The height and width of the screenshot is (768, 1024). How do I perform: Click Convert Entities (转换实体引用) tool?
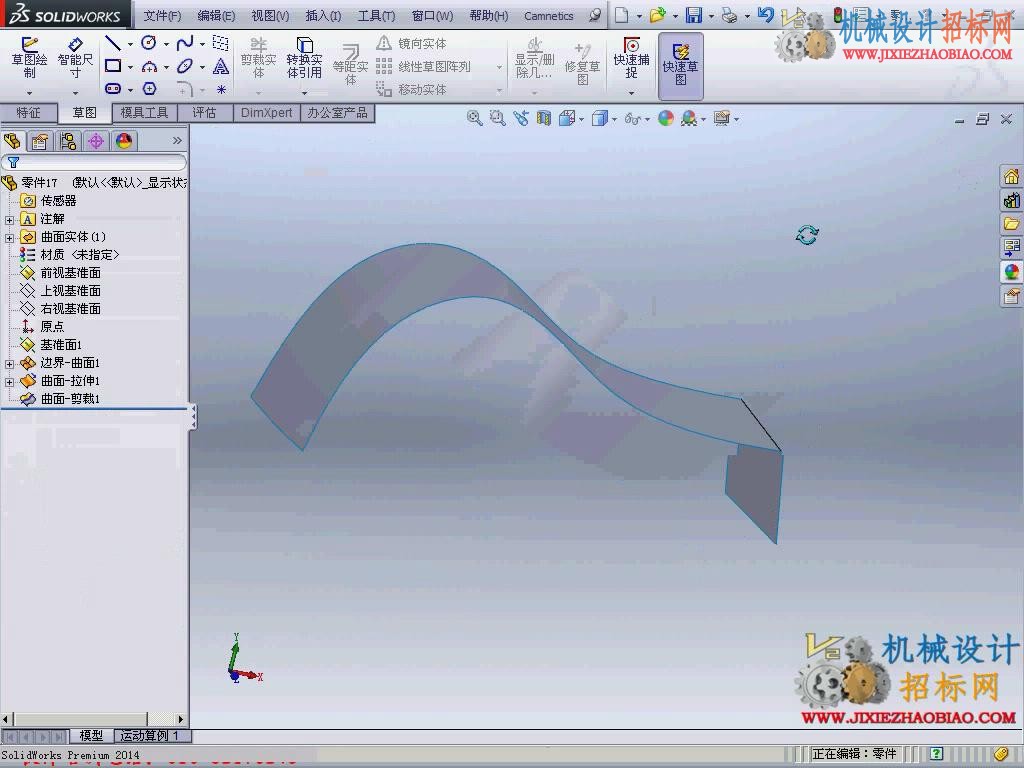point(304,57)
